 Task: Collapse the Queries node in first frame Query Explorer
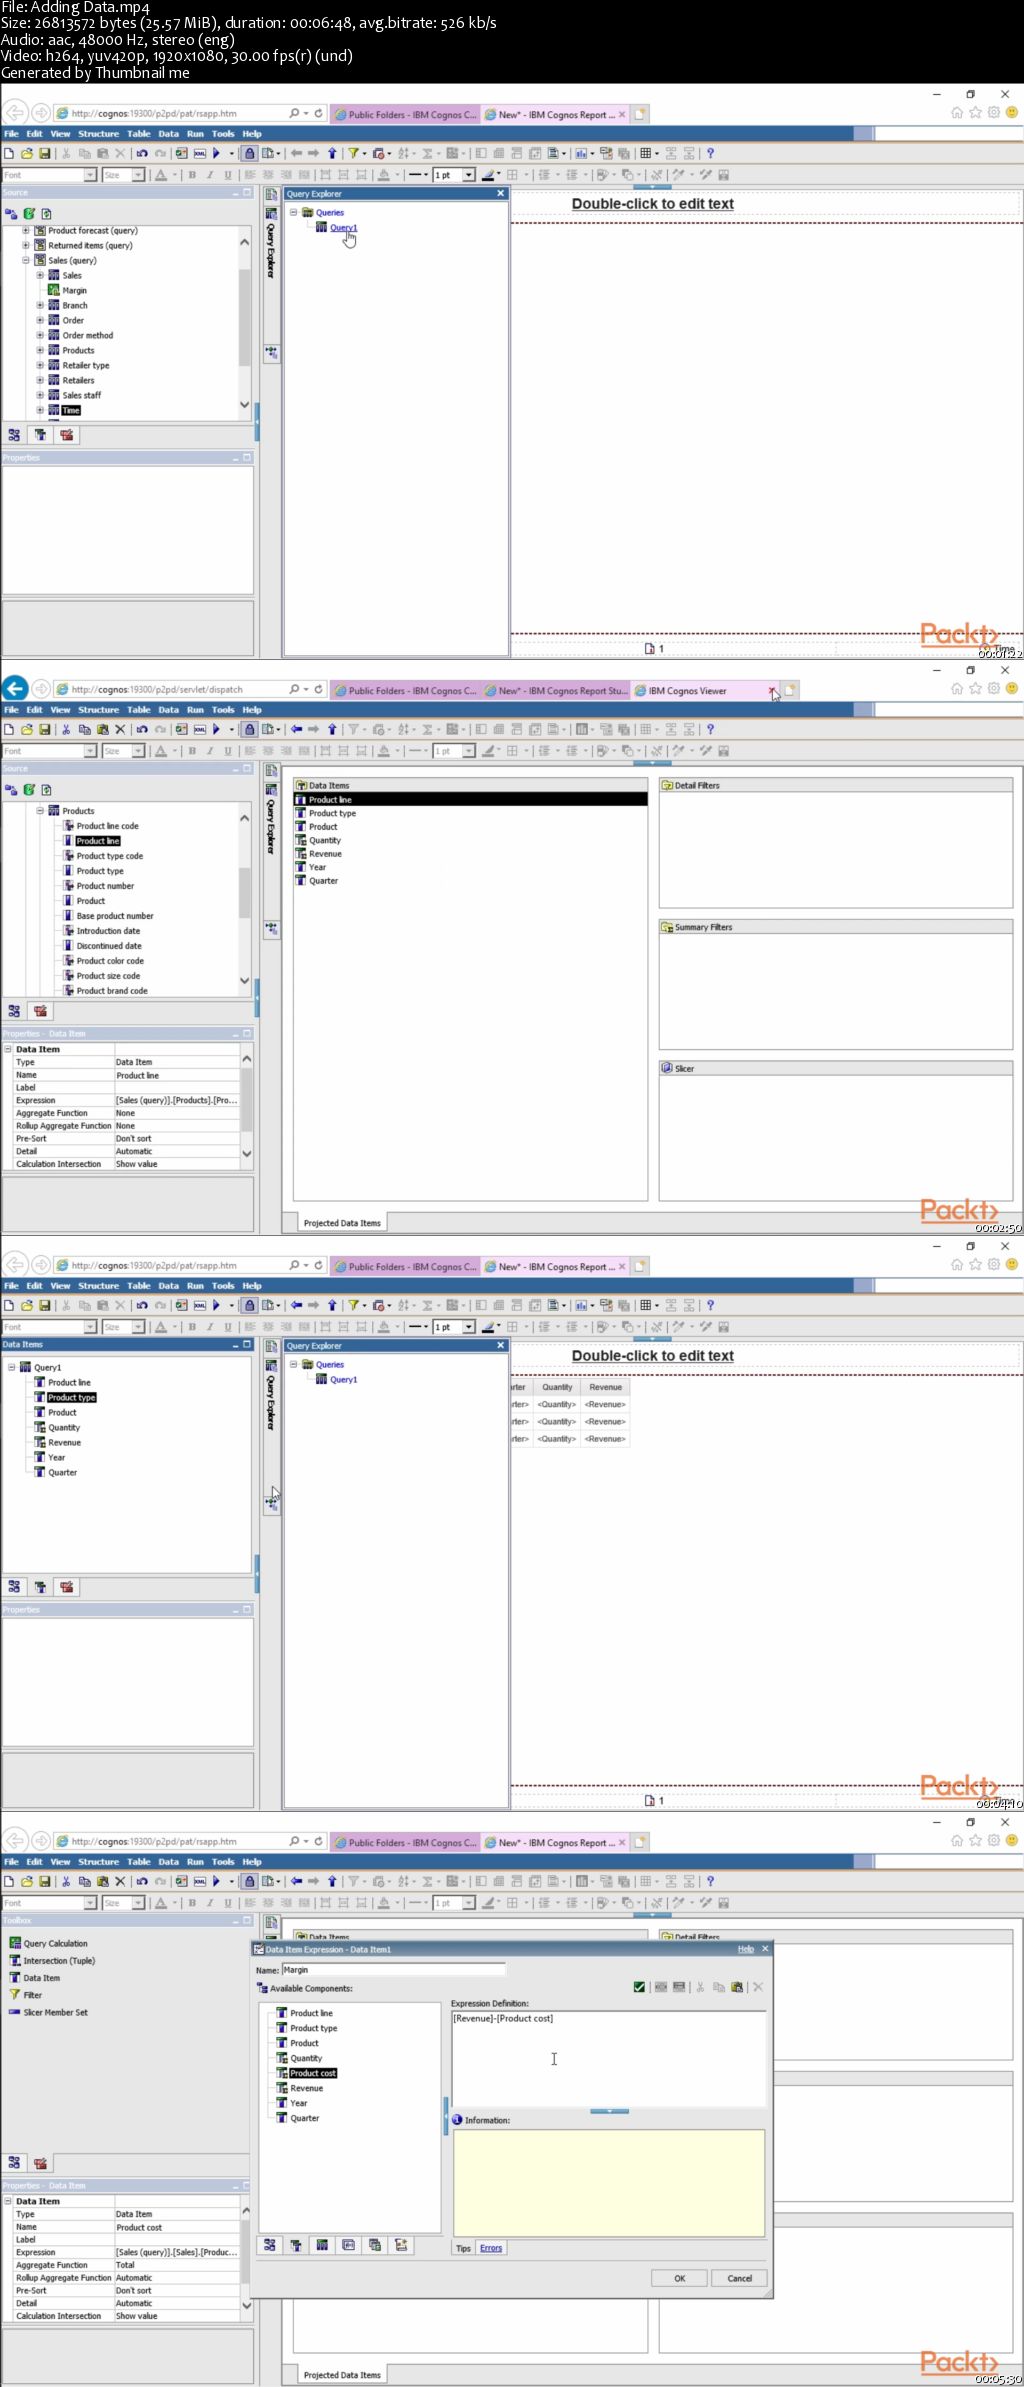(294, 212)
